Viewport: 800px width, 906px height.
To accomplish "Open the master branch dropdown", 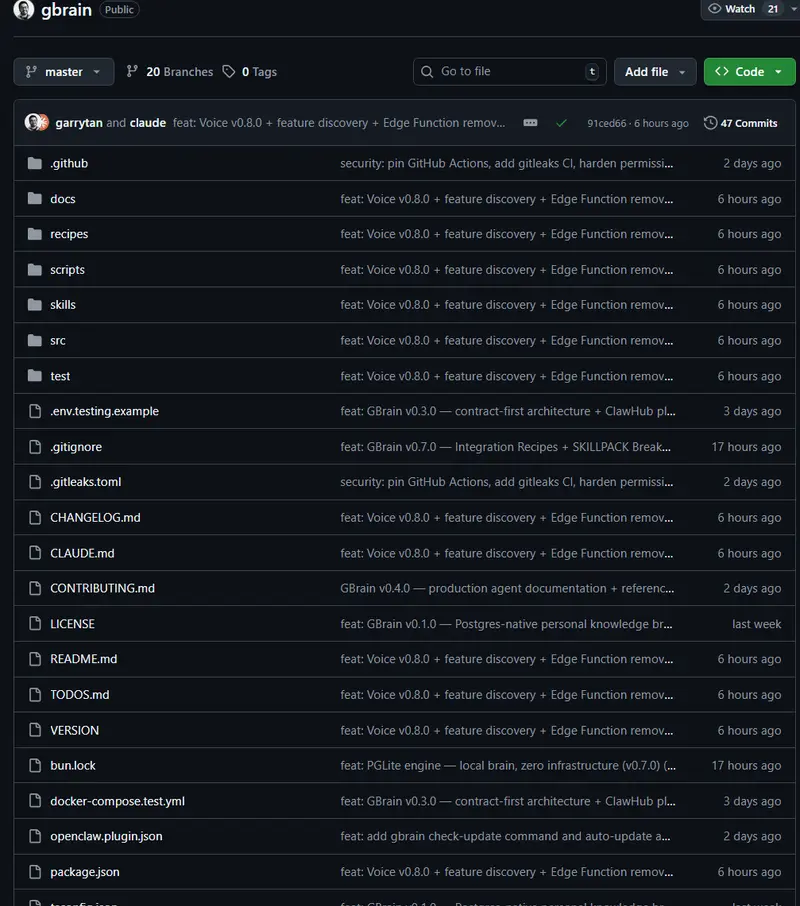I will 64,72.
